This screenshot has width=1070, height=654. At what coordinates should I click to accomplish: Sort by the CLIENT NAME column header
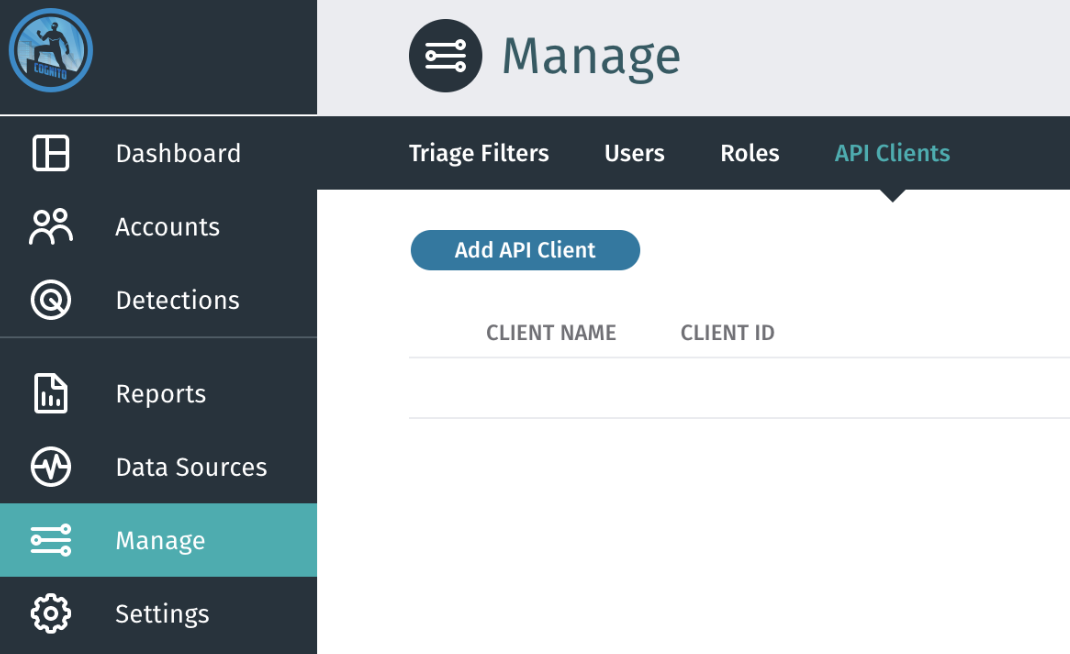pyautogui.click(x=551, y=332)
